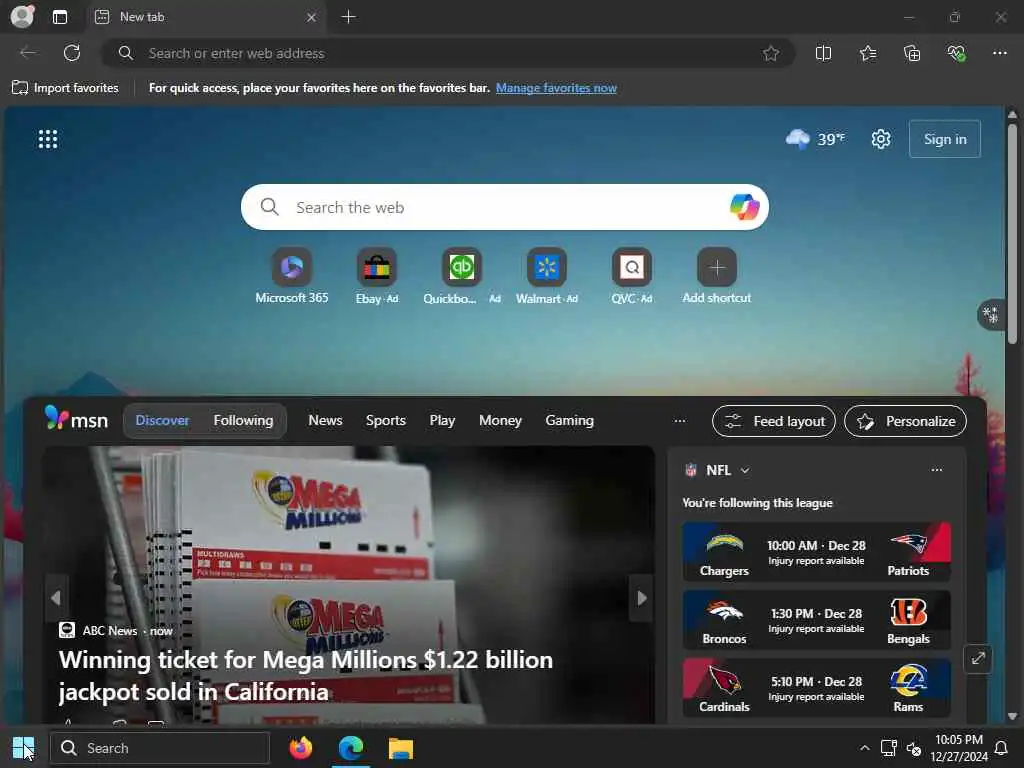This screenshot has width=1024, height=768.
Task: Open the QVC shortcut
Action: point(632,276)
